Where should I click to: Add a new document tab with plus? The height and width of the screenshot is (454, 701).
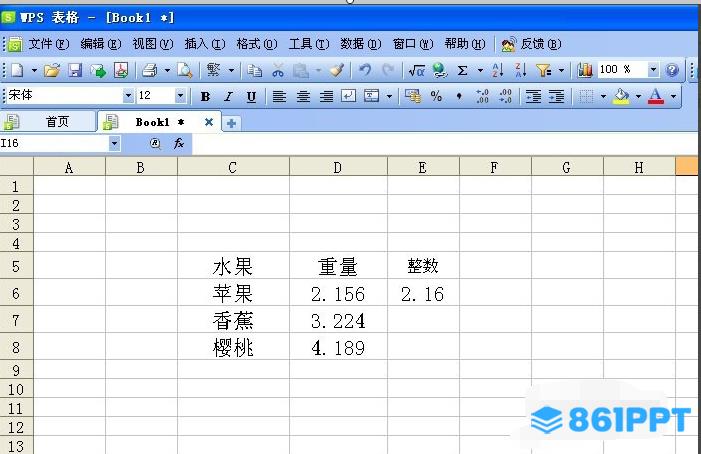pos(231,123)
